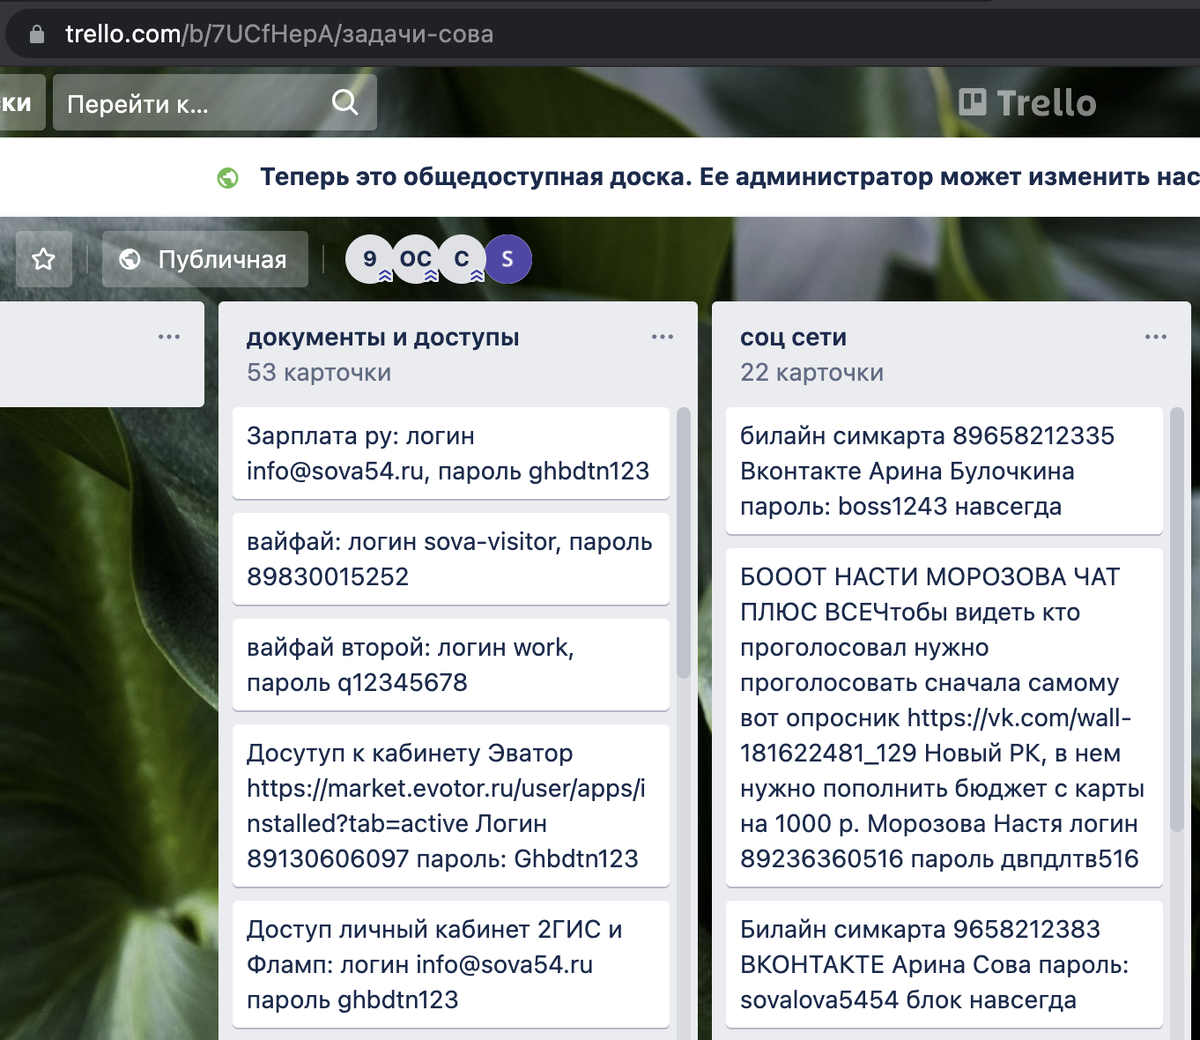Screen dimensions: 1200x1040
Task: Open member avatar labeled 9
Action: point(370,259)
